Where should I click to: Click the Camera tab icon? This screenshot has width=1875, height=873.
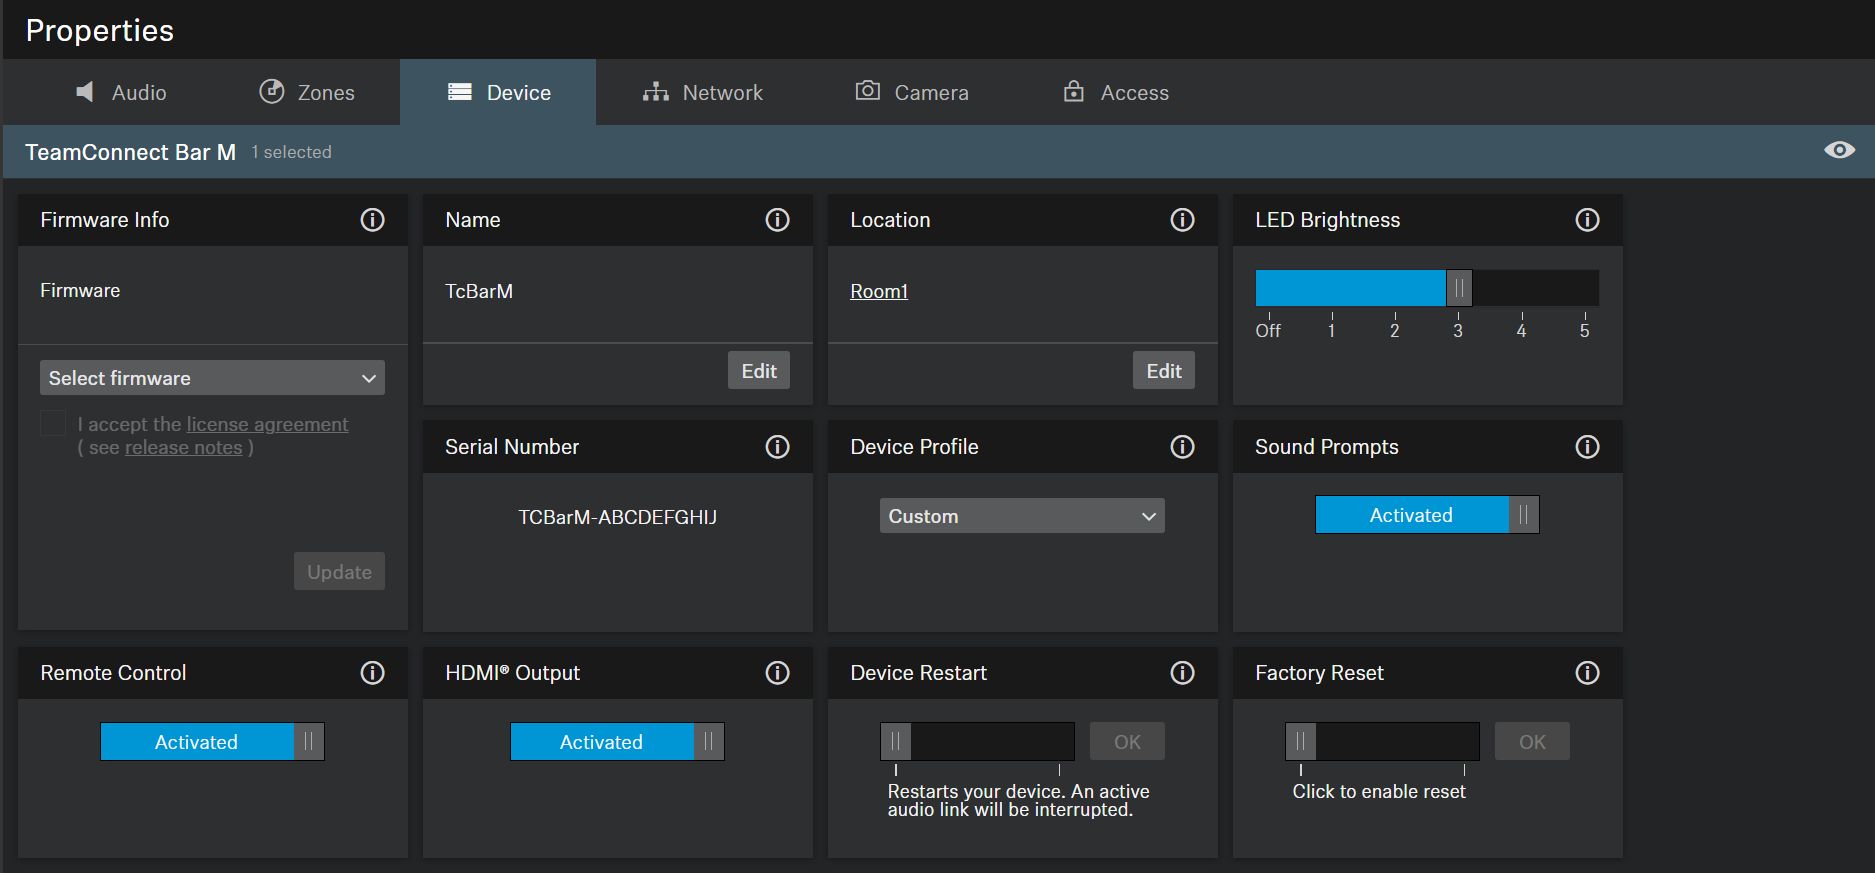click(867, 91)
